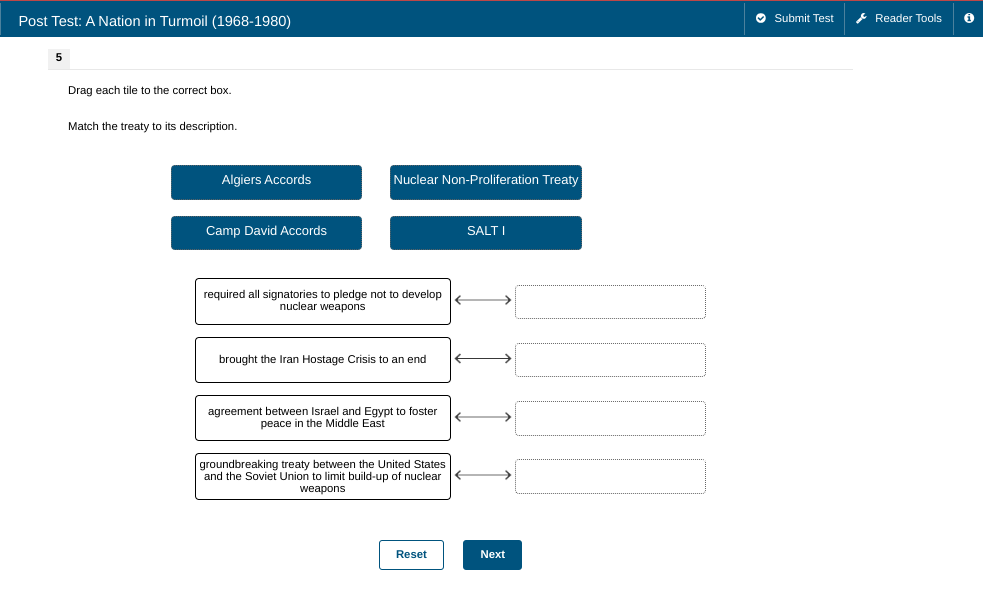Image resolution: width=983 pixels, height=603 pixels.
Task: Select the Israel and Egypt agreement description
Action: click(x=322, y=418)
